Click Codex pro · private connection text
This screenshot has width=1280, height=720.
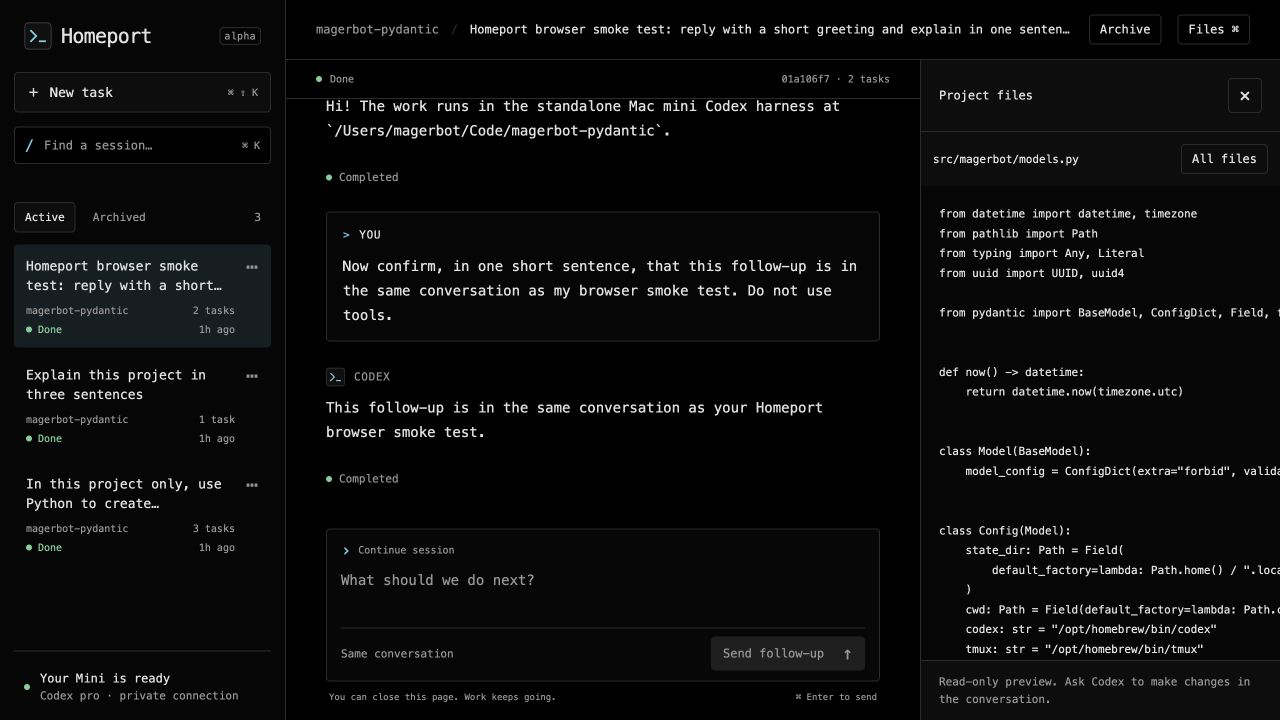click(x=139, y=696)
